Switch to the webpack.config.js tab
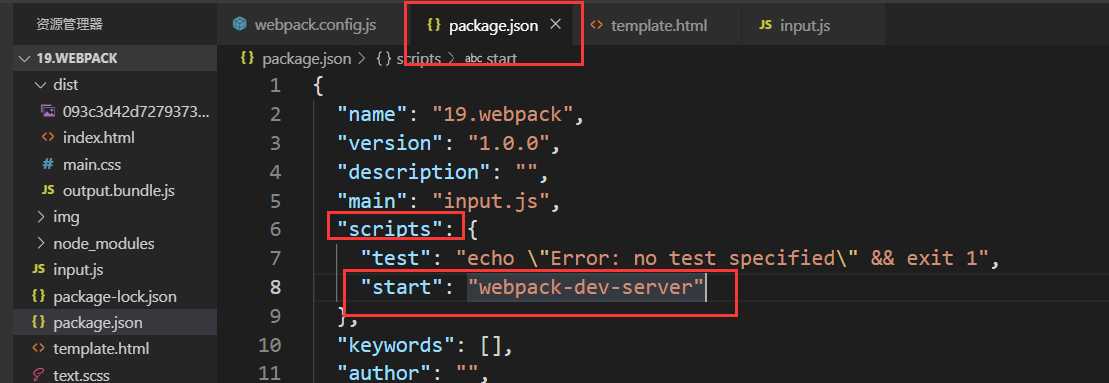Viewport: 1109px width, 383px height. (x=305, y=25)
